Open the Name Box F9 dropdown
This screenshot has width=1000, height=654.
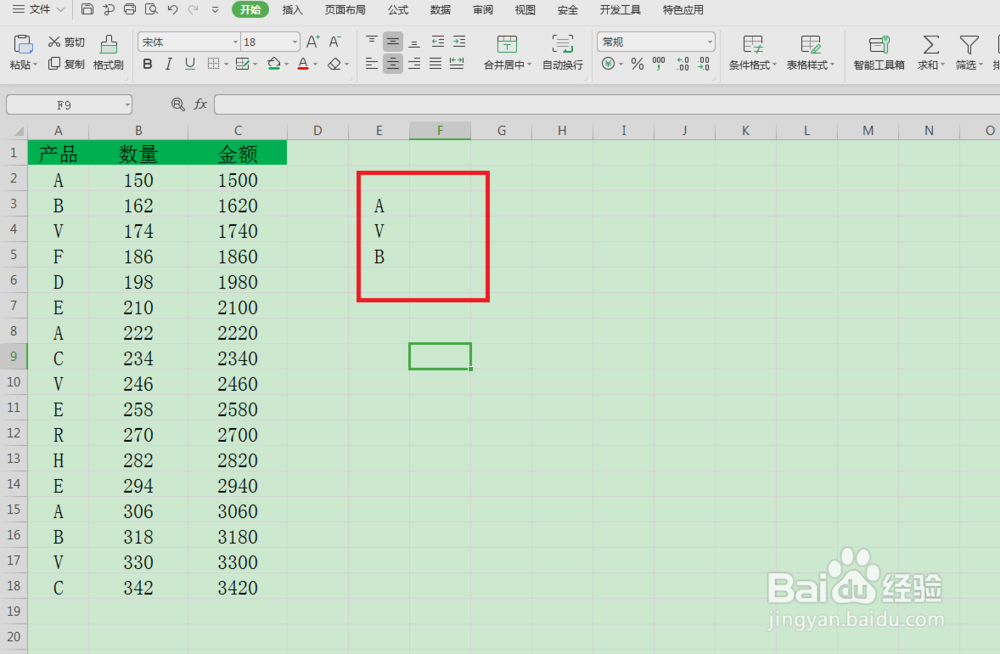coord(128,105)
